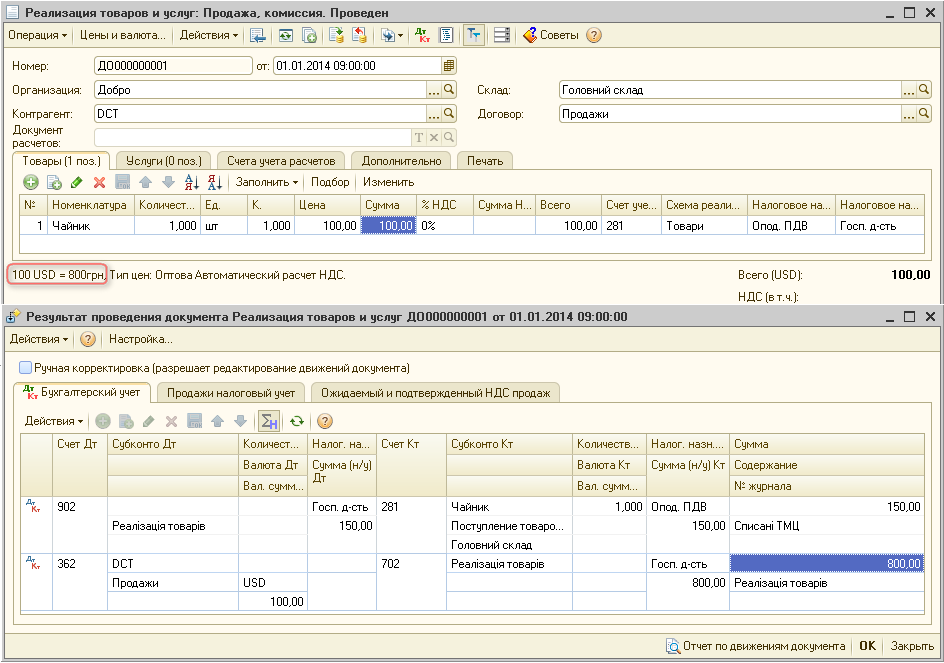Viewport: 944px width, 663px height.
Task: Open the Счета учета расчетов tab
Action: [x=281, y=161]
